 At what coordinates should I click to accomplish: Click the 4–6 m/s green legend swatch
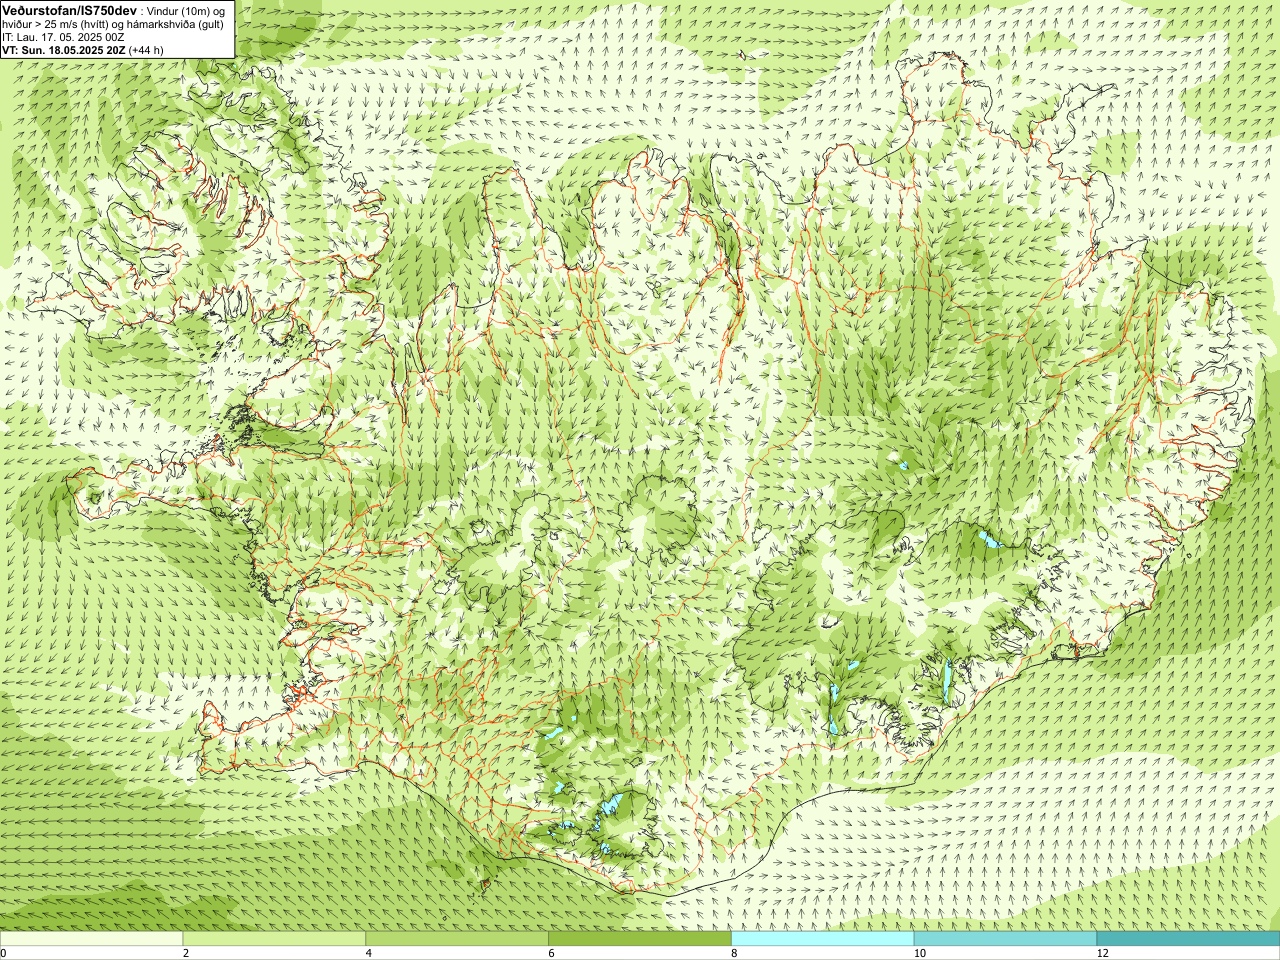pyautogui.click(x=457, y=939)
